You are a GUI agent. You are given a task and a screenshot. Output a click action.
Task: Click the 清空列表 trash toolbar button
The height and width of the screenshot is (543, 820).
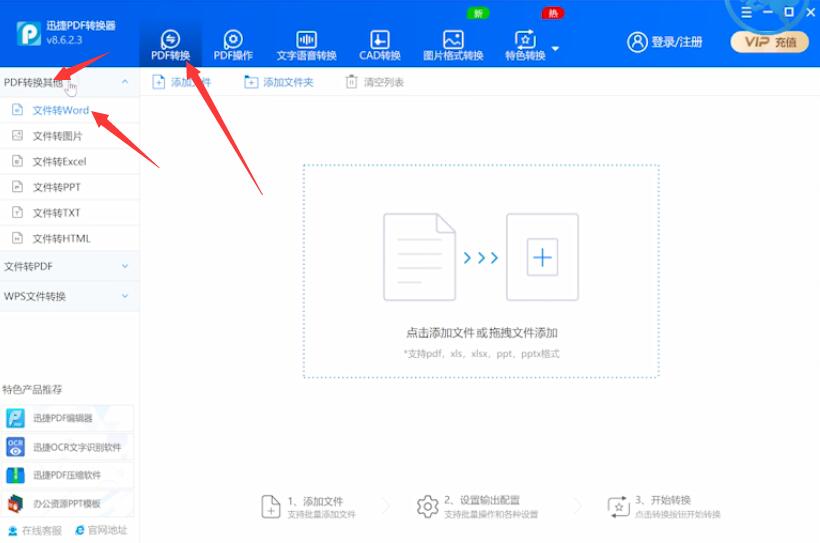(x=374, y=82)
